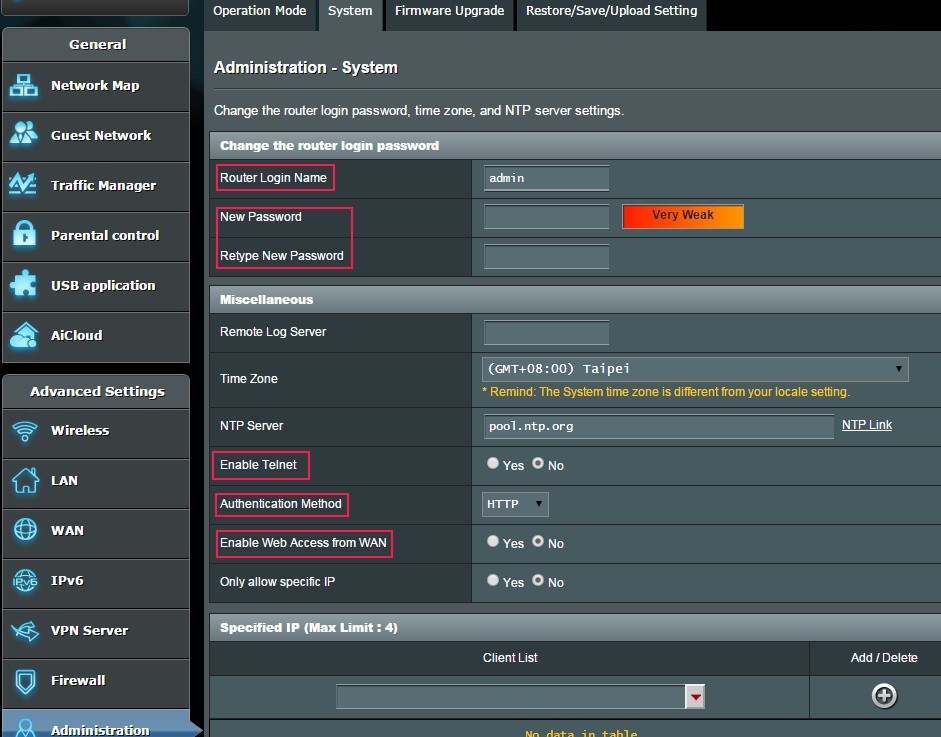941x737 pixels.
Task: Open the IPv6 globe icon
Action: click(x=25, y=580)
